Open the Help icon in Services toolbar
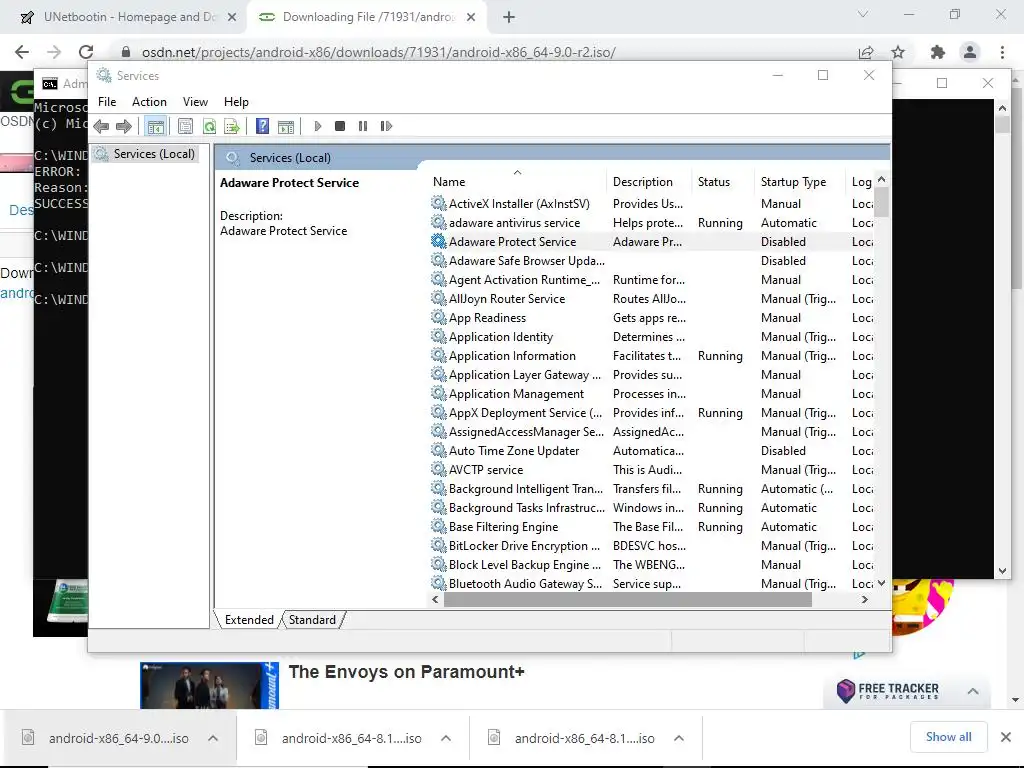 (x=263, y=126)
